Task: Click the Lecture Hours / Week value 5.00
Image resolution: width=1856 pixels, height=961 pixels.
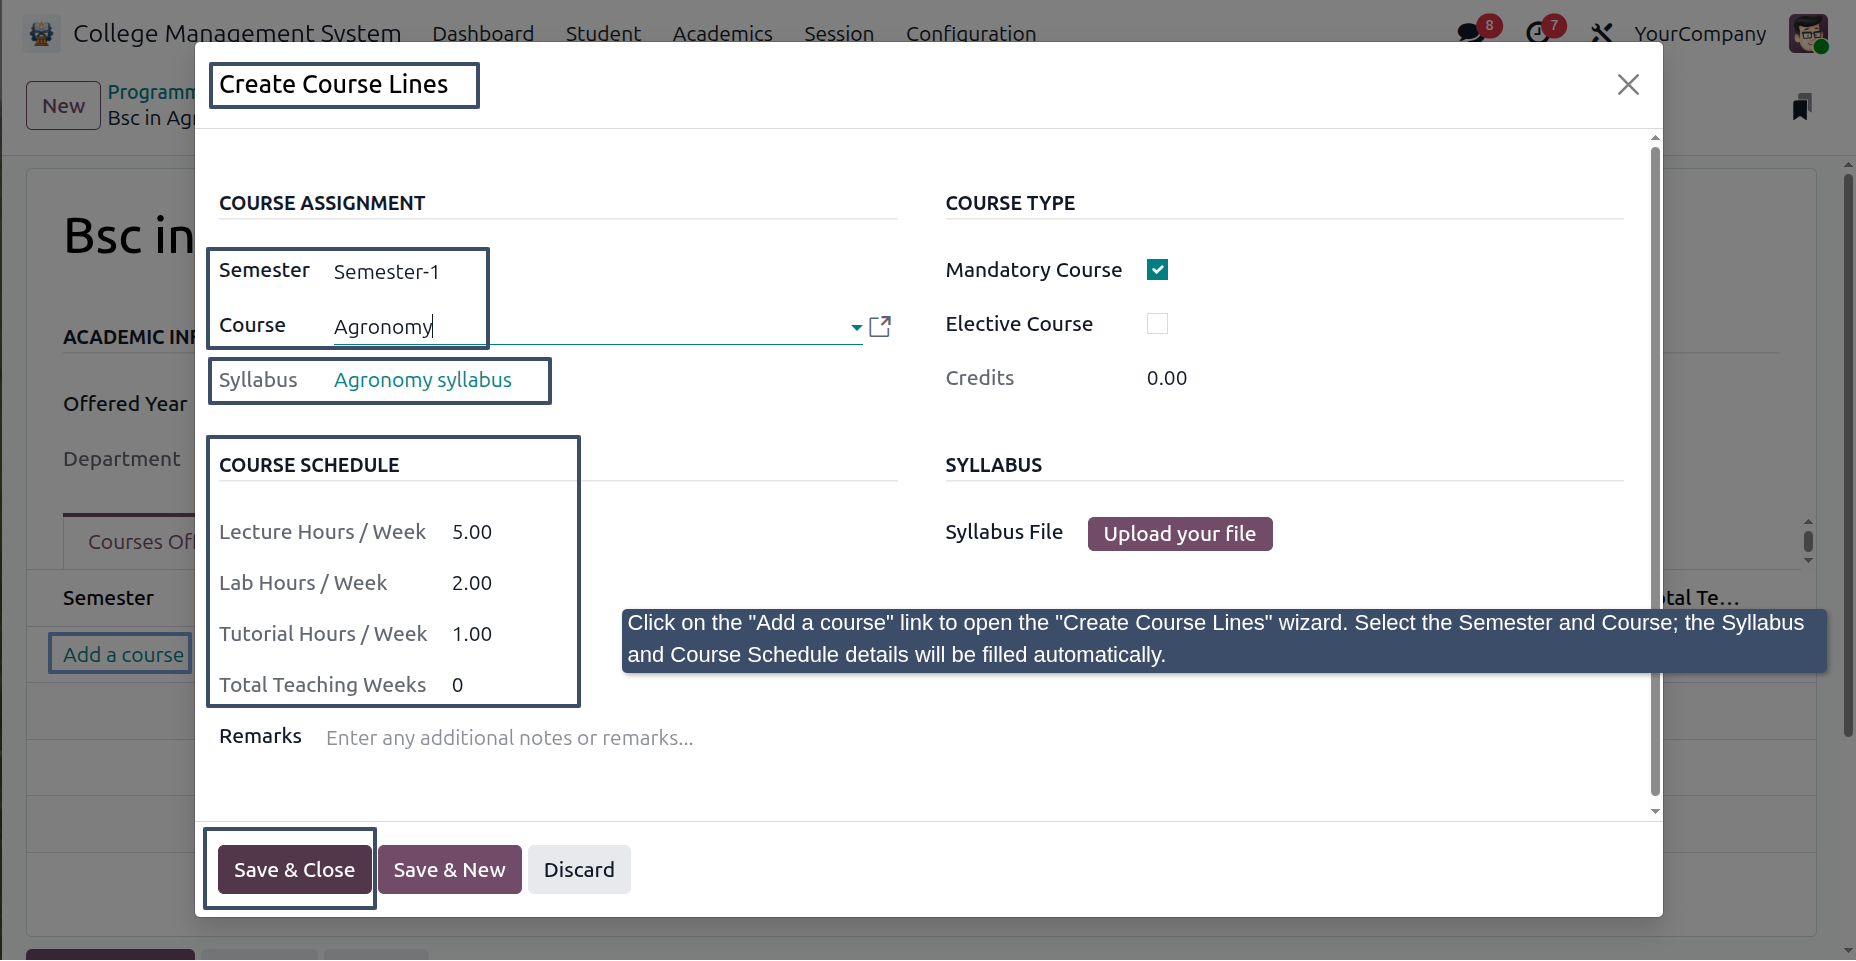Action: pos(472,532)
